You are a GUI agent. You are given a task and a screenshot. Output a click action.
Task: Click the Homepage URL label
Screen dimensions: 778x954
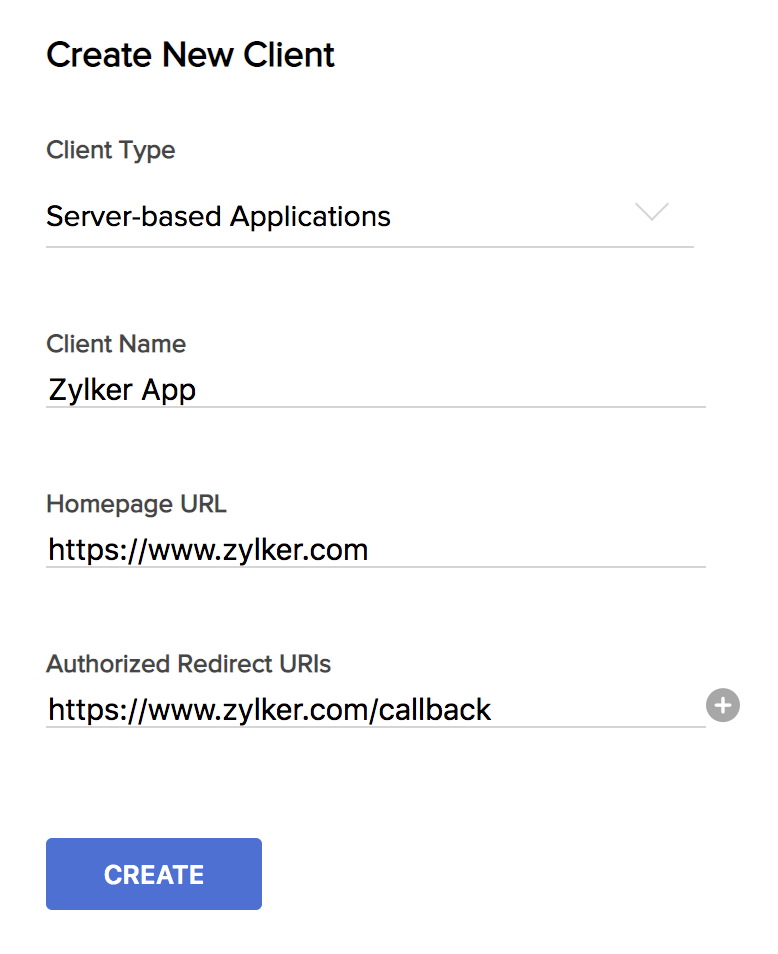click(x=136, y=504)
